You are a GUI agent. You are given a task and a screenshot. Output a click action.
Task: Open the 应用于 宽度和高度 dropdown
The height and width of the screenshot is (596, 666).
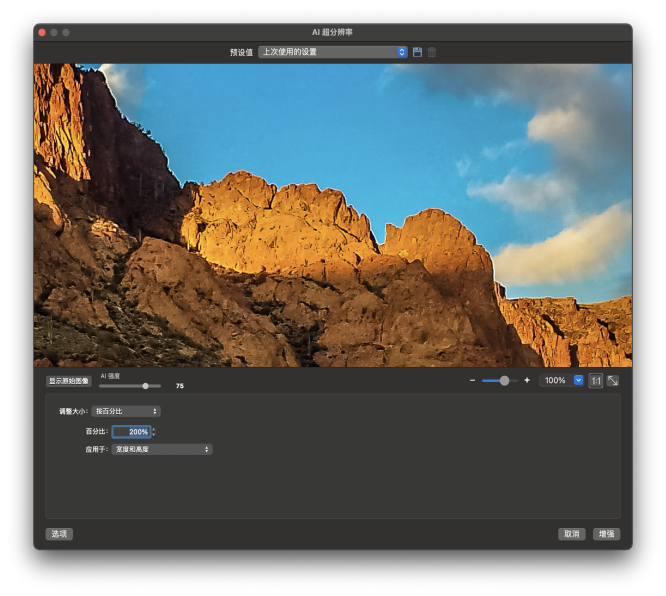[x=161, y=450]
